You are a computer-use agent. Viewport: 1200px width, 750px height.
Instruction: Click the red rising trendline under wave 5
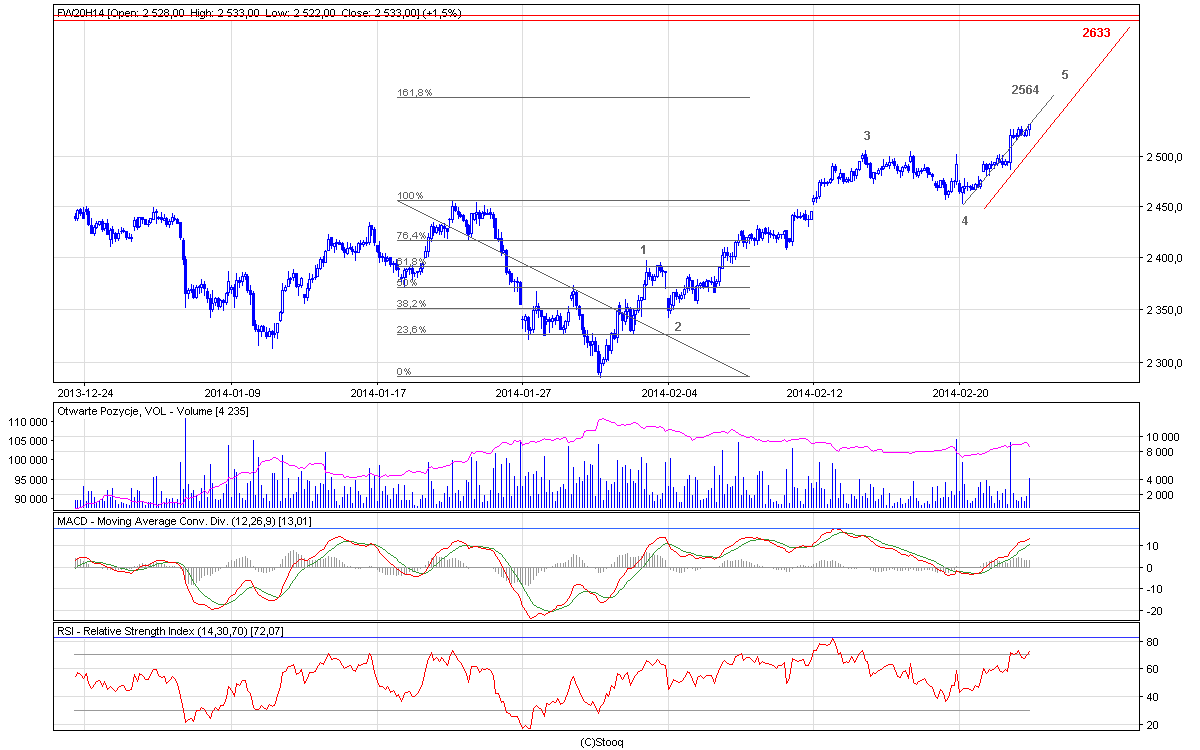[1057, 118]
